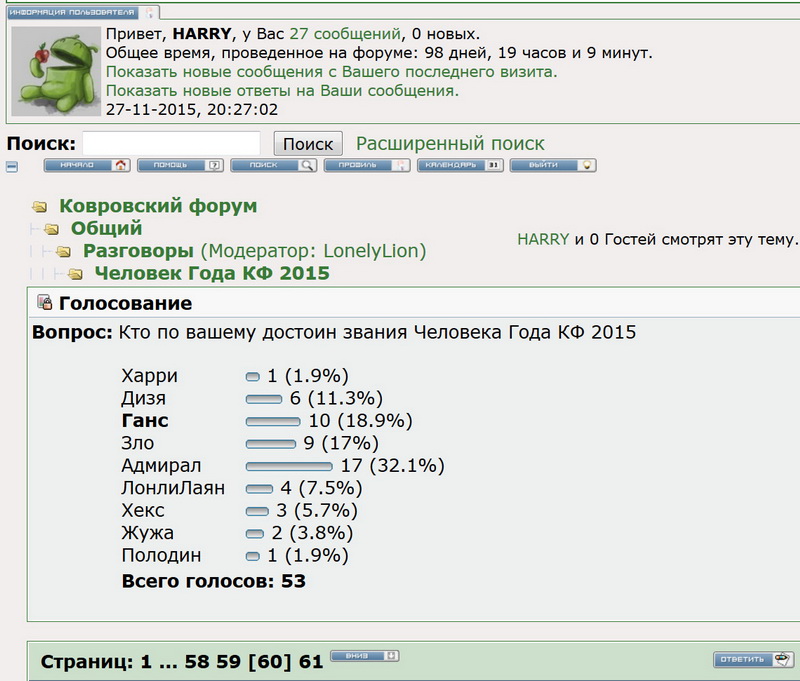The height and width of the screenshot is (681, 800).
Task: Click the Жужа poll option
Action: [147, 533]
